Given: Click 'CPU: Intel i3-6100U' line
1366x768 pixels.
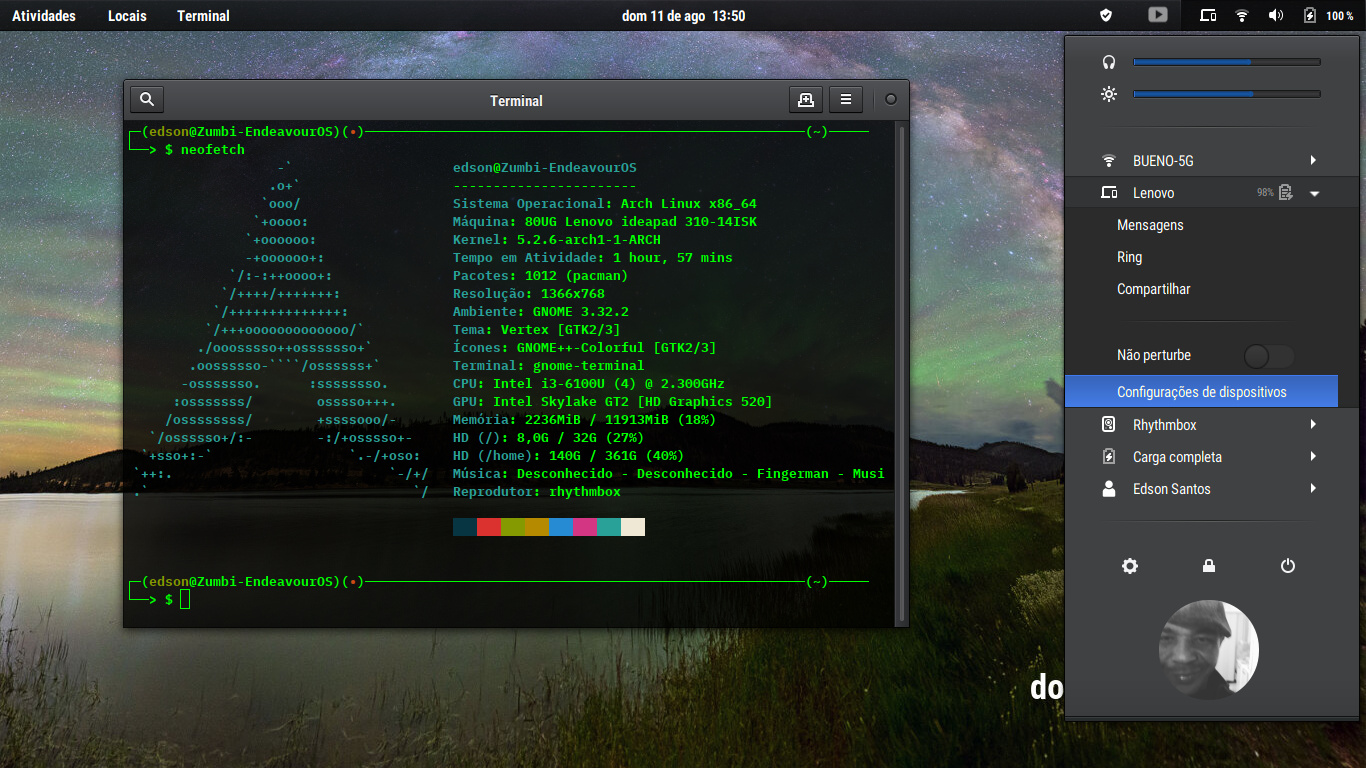Looking at the screenshot, I should [x=589, y=384].
